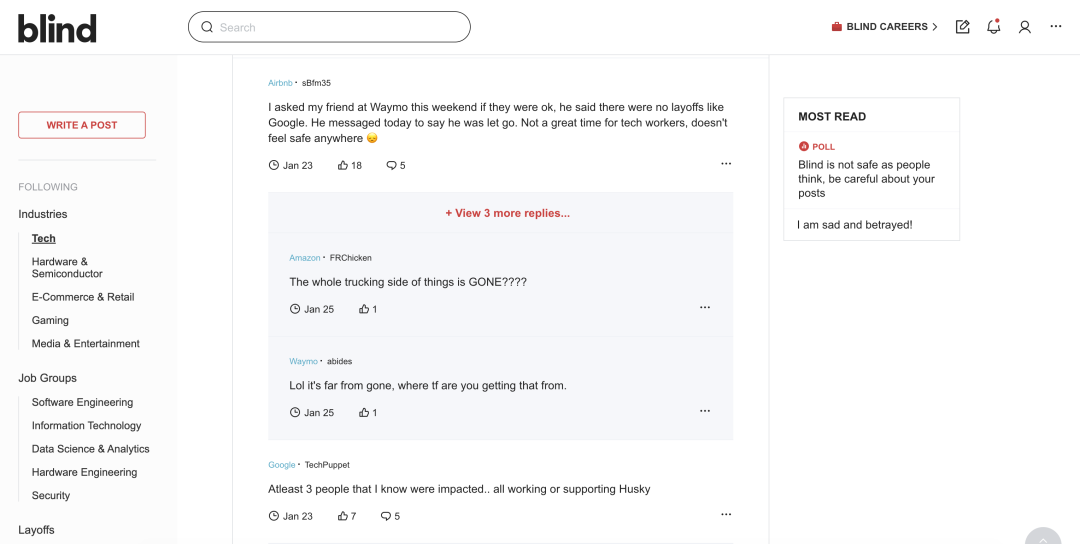Click into the Search field

[329, 27]
